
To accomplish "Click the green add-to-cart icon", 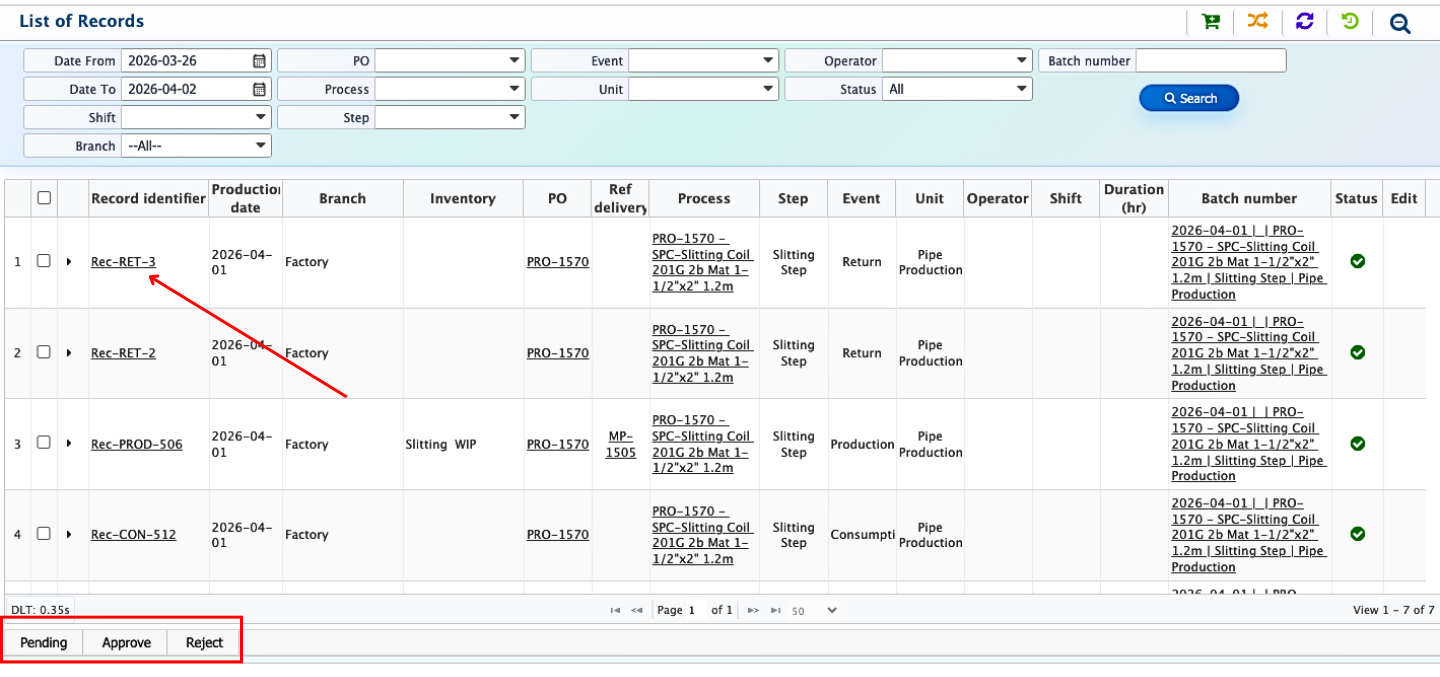I will tap(1211, 22).
